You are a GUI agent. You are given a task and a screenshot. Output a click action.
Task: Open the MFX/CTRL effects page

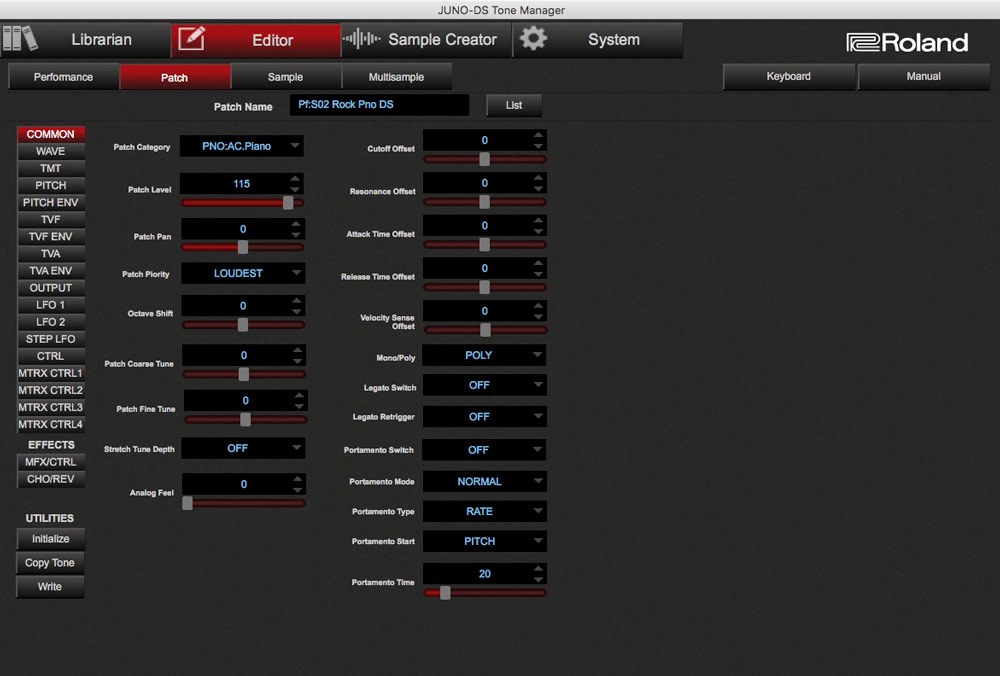[50, 462]
